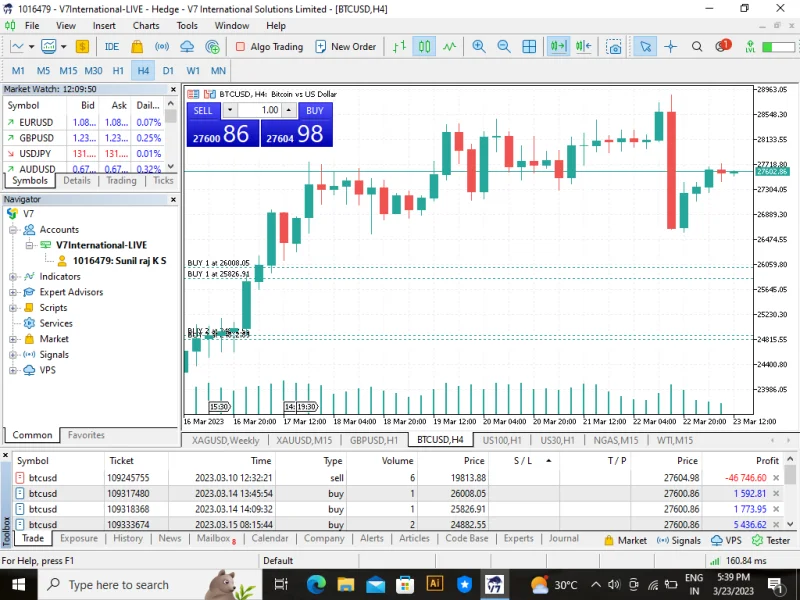Take a chart screenshot with camera icon
800x600 pixels.
click(614, 46)
